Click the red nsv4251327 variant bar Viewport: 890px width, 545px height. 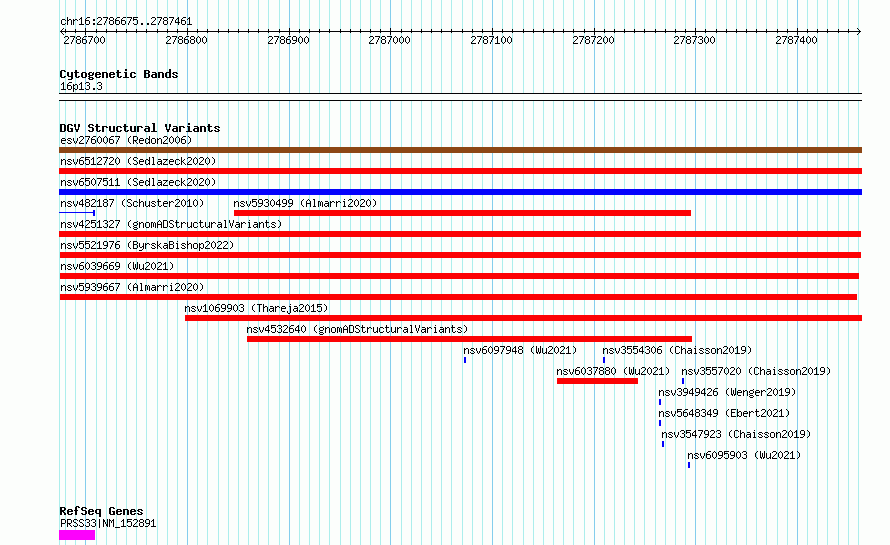[x=460, y=234]
